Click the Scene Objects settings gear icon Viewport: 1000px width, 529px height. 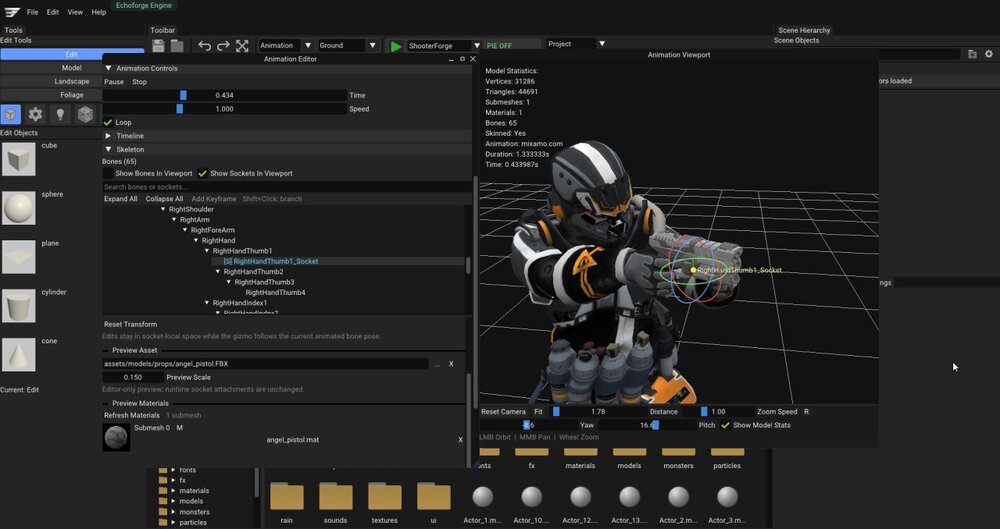click(x=989, y=54)
